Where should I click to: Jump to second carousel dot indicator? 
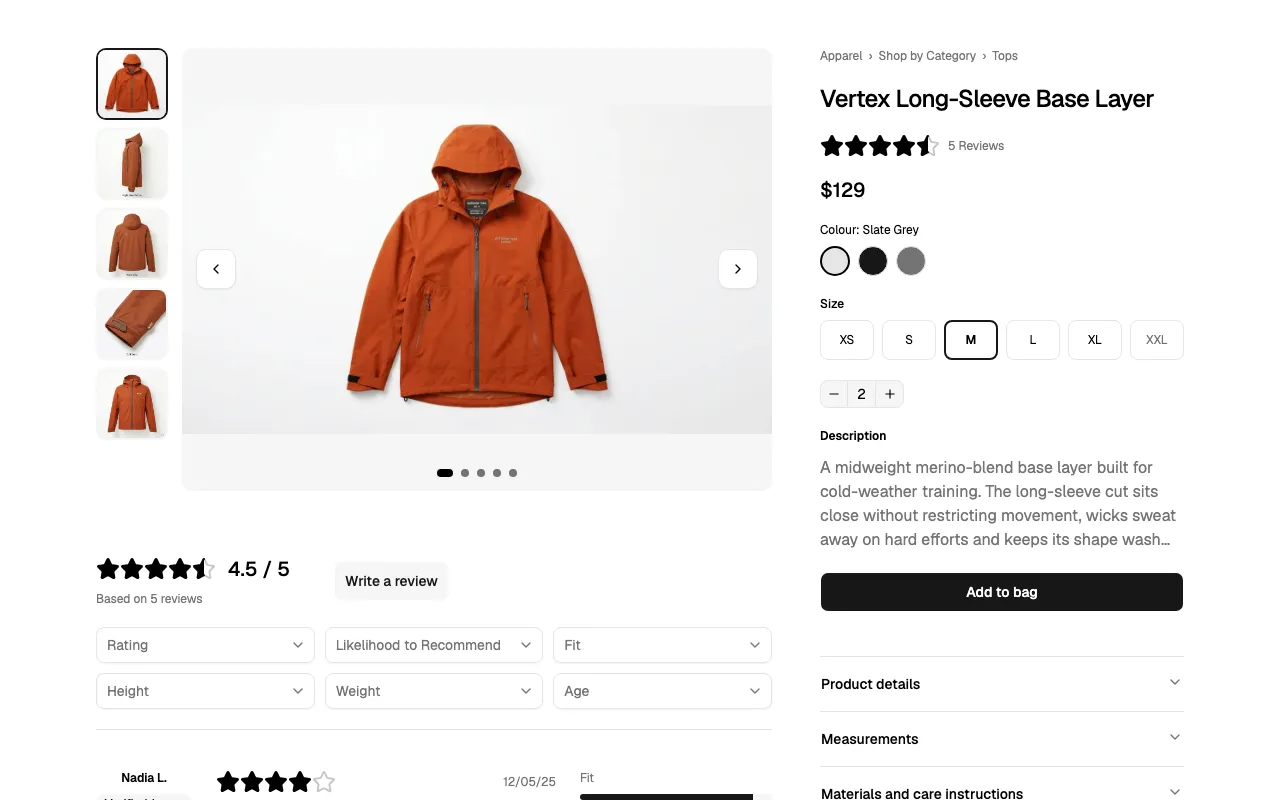click(465, 473)
